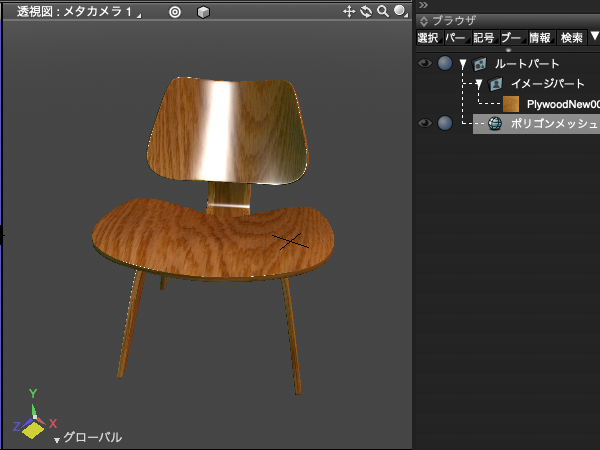Open the shading sphere options icon
Viewport: 600px width, 450px height.
coord(400,11)
